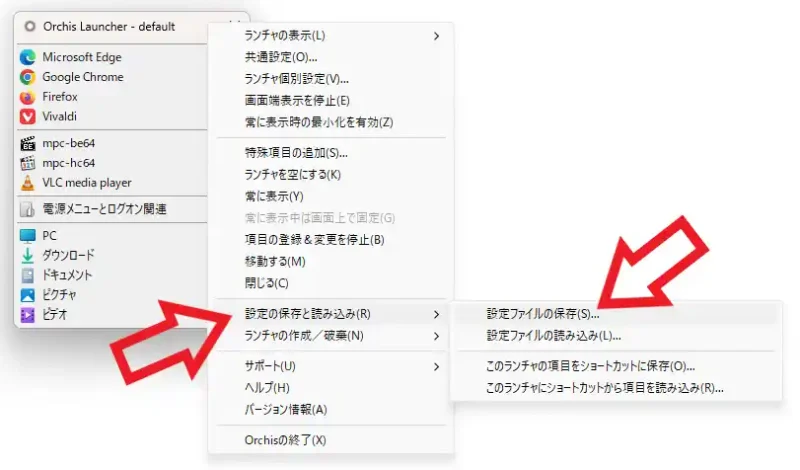Screen dimensions: 800x470
Task: Expand ランチャの作成／破棄(N) submenu arrow
Action: pos(436,336)
